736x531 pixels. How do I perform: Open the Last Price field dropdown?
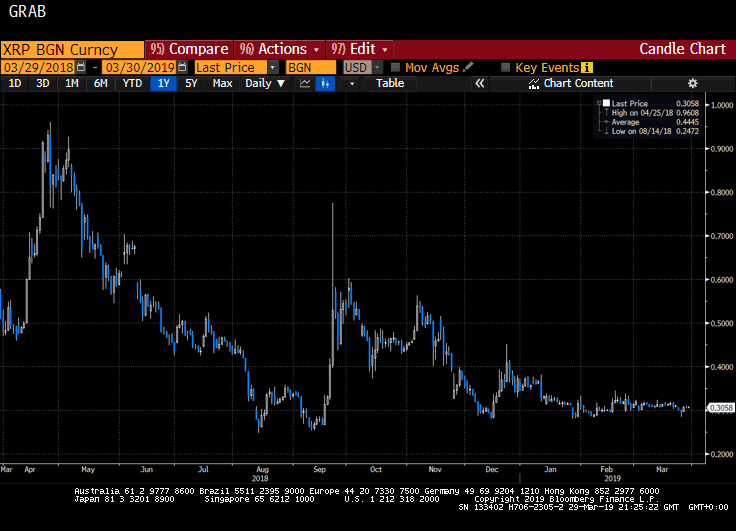coord(273,68)
